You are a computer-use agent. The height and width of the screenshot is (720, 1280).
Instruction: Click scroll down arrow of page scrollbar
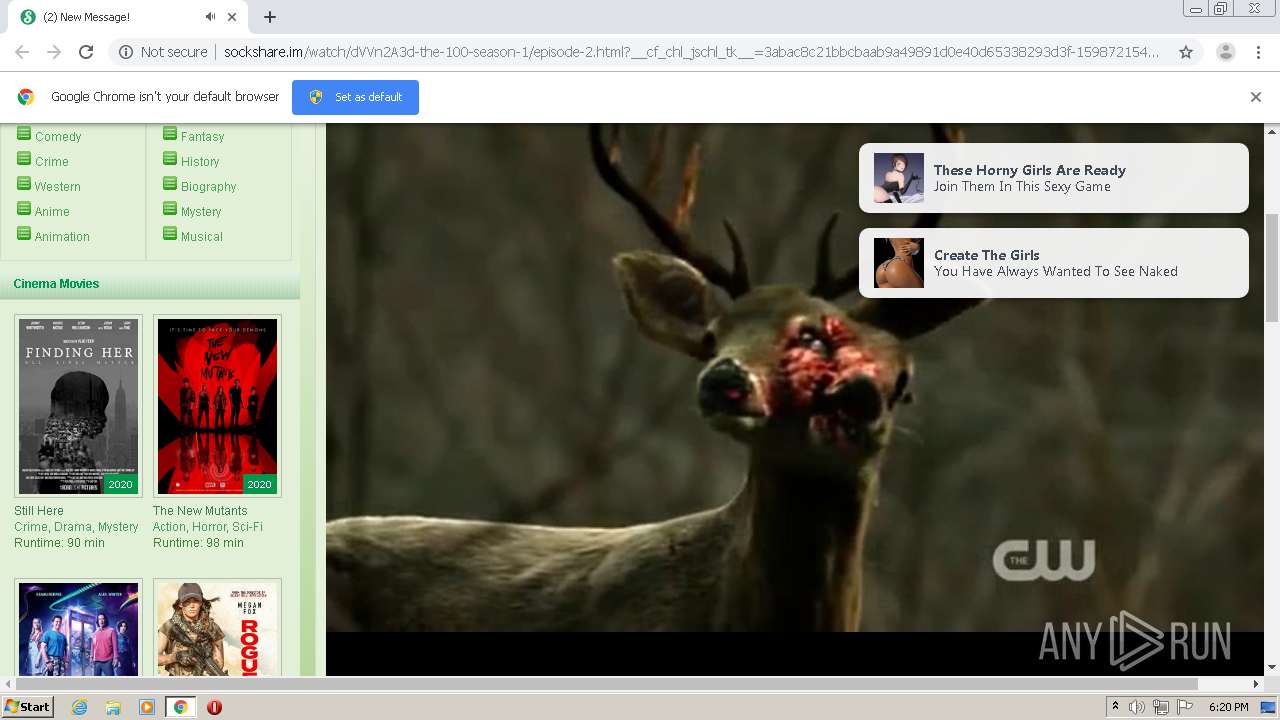(1272, 668)
